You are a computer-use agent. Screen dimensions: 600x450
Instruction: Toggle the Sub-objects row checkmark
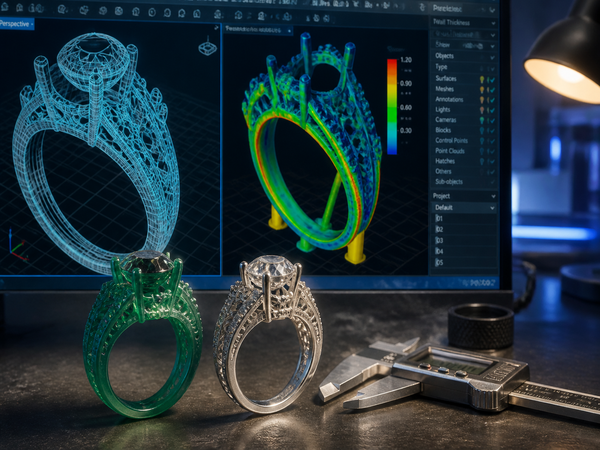(492, 182)
